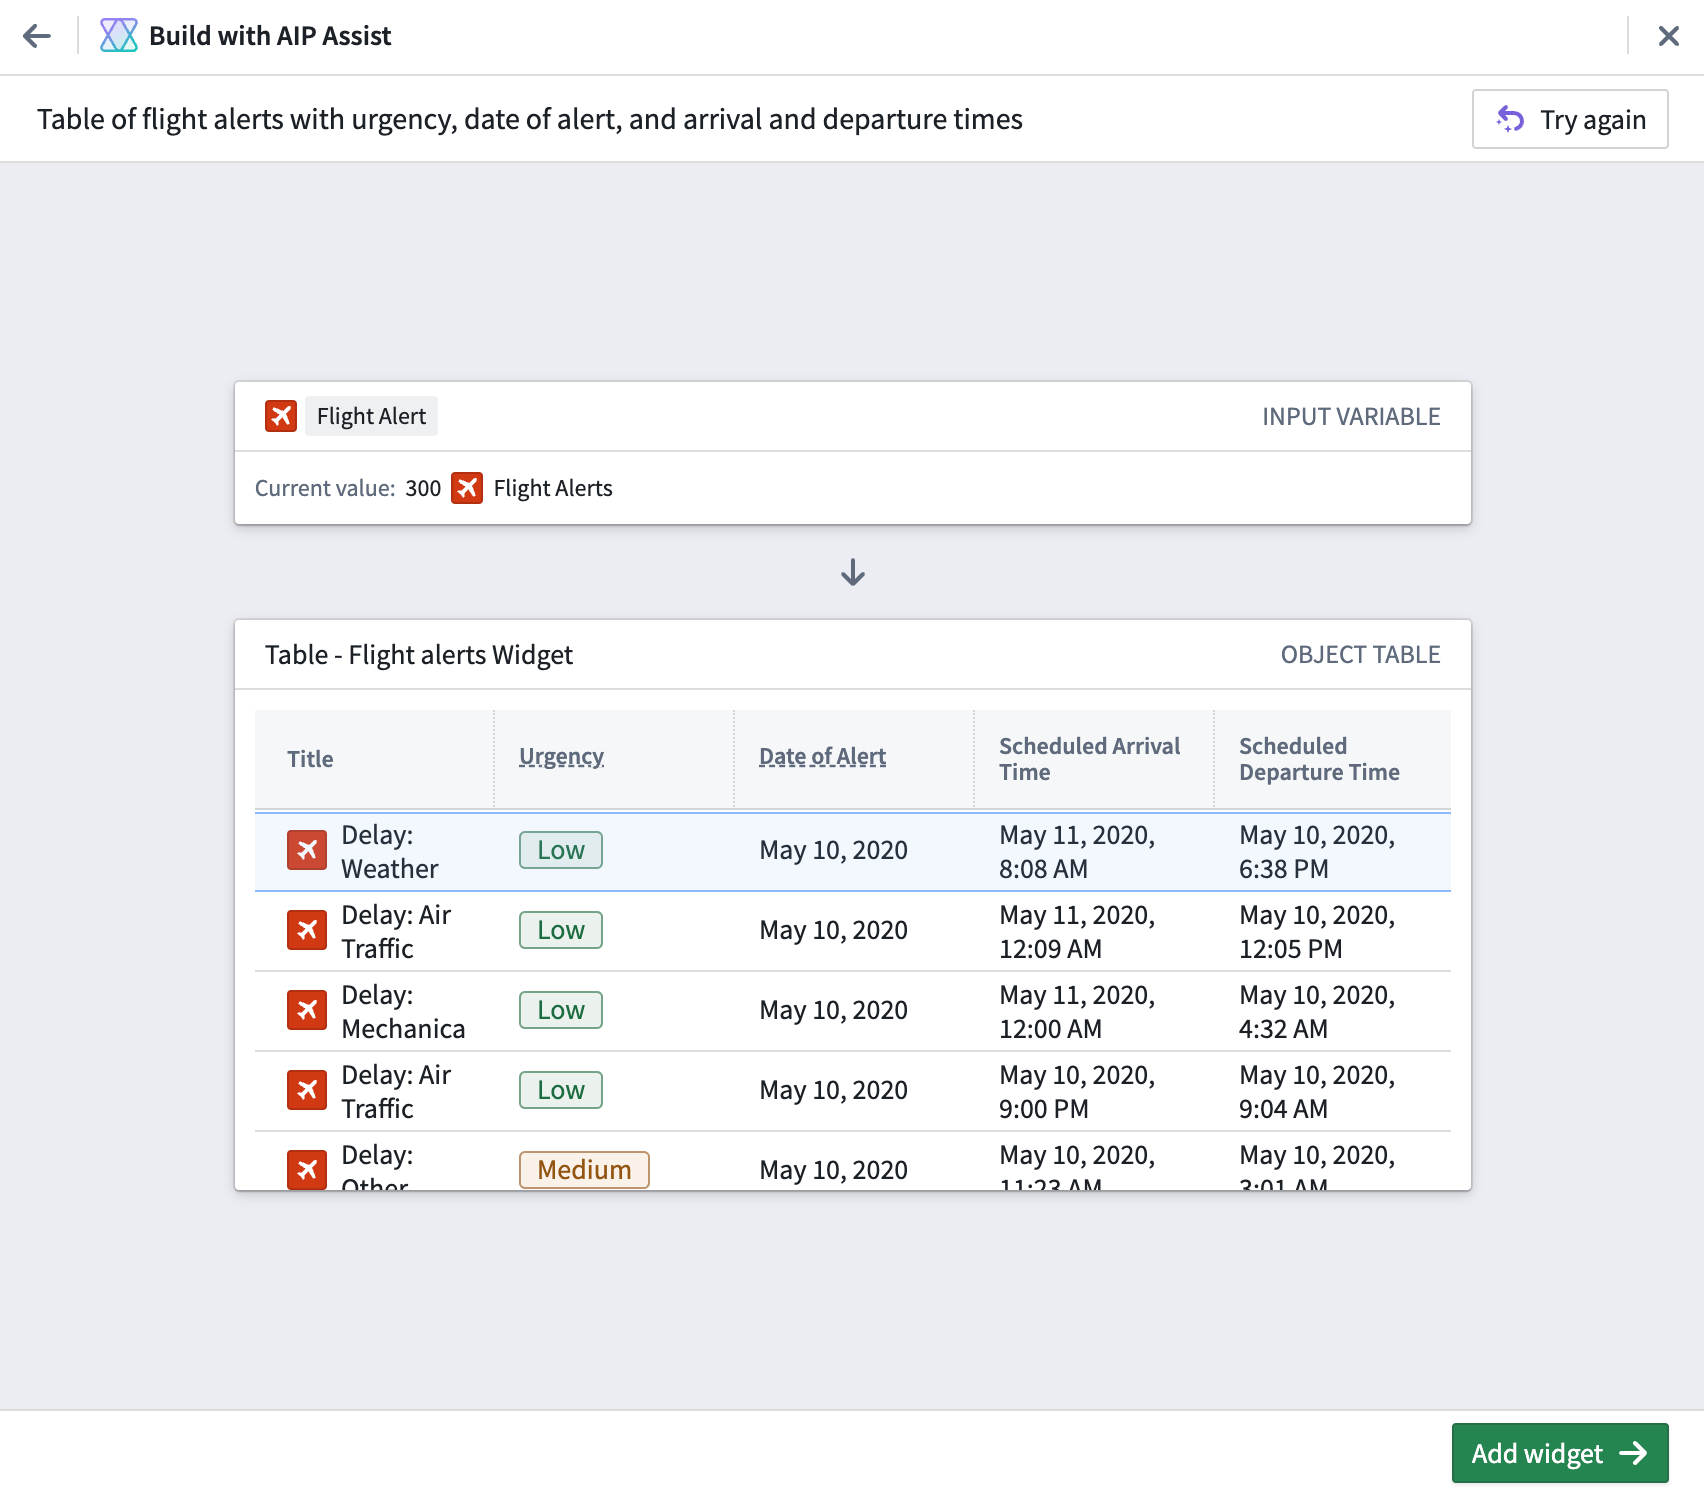Image resolution: width=1704 pixels, height=1496 pixels.
Task: Click plane icon in row with 12:09 AM arrival
Action: coord(307,930)
